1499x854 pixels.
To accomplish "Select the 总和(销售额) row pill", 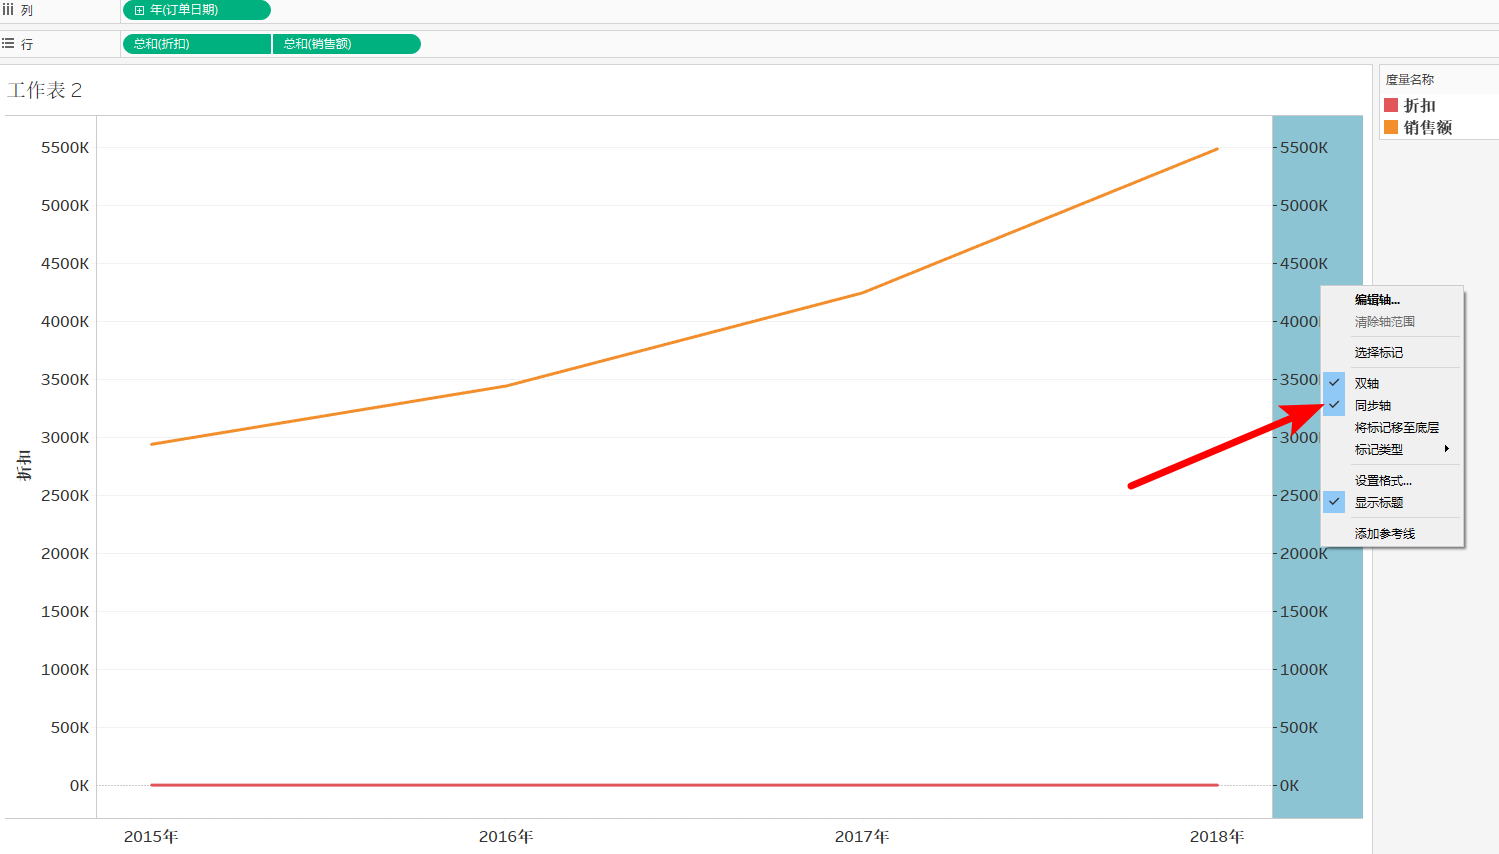I will coord(347,44).
